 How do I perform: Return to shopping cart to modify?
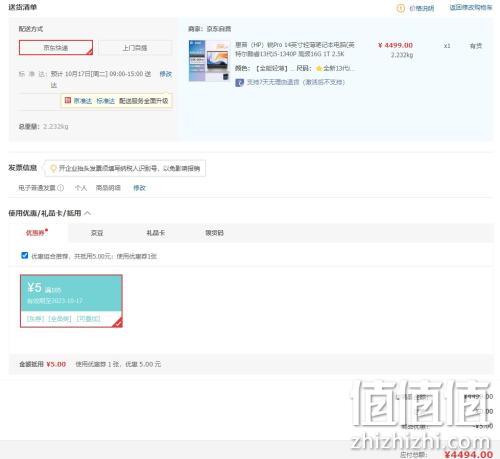[x=471, y=7]
